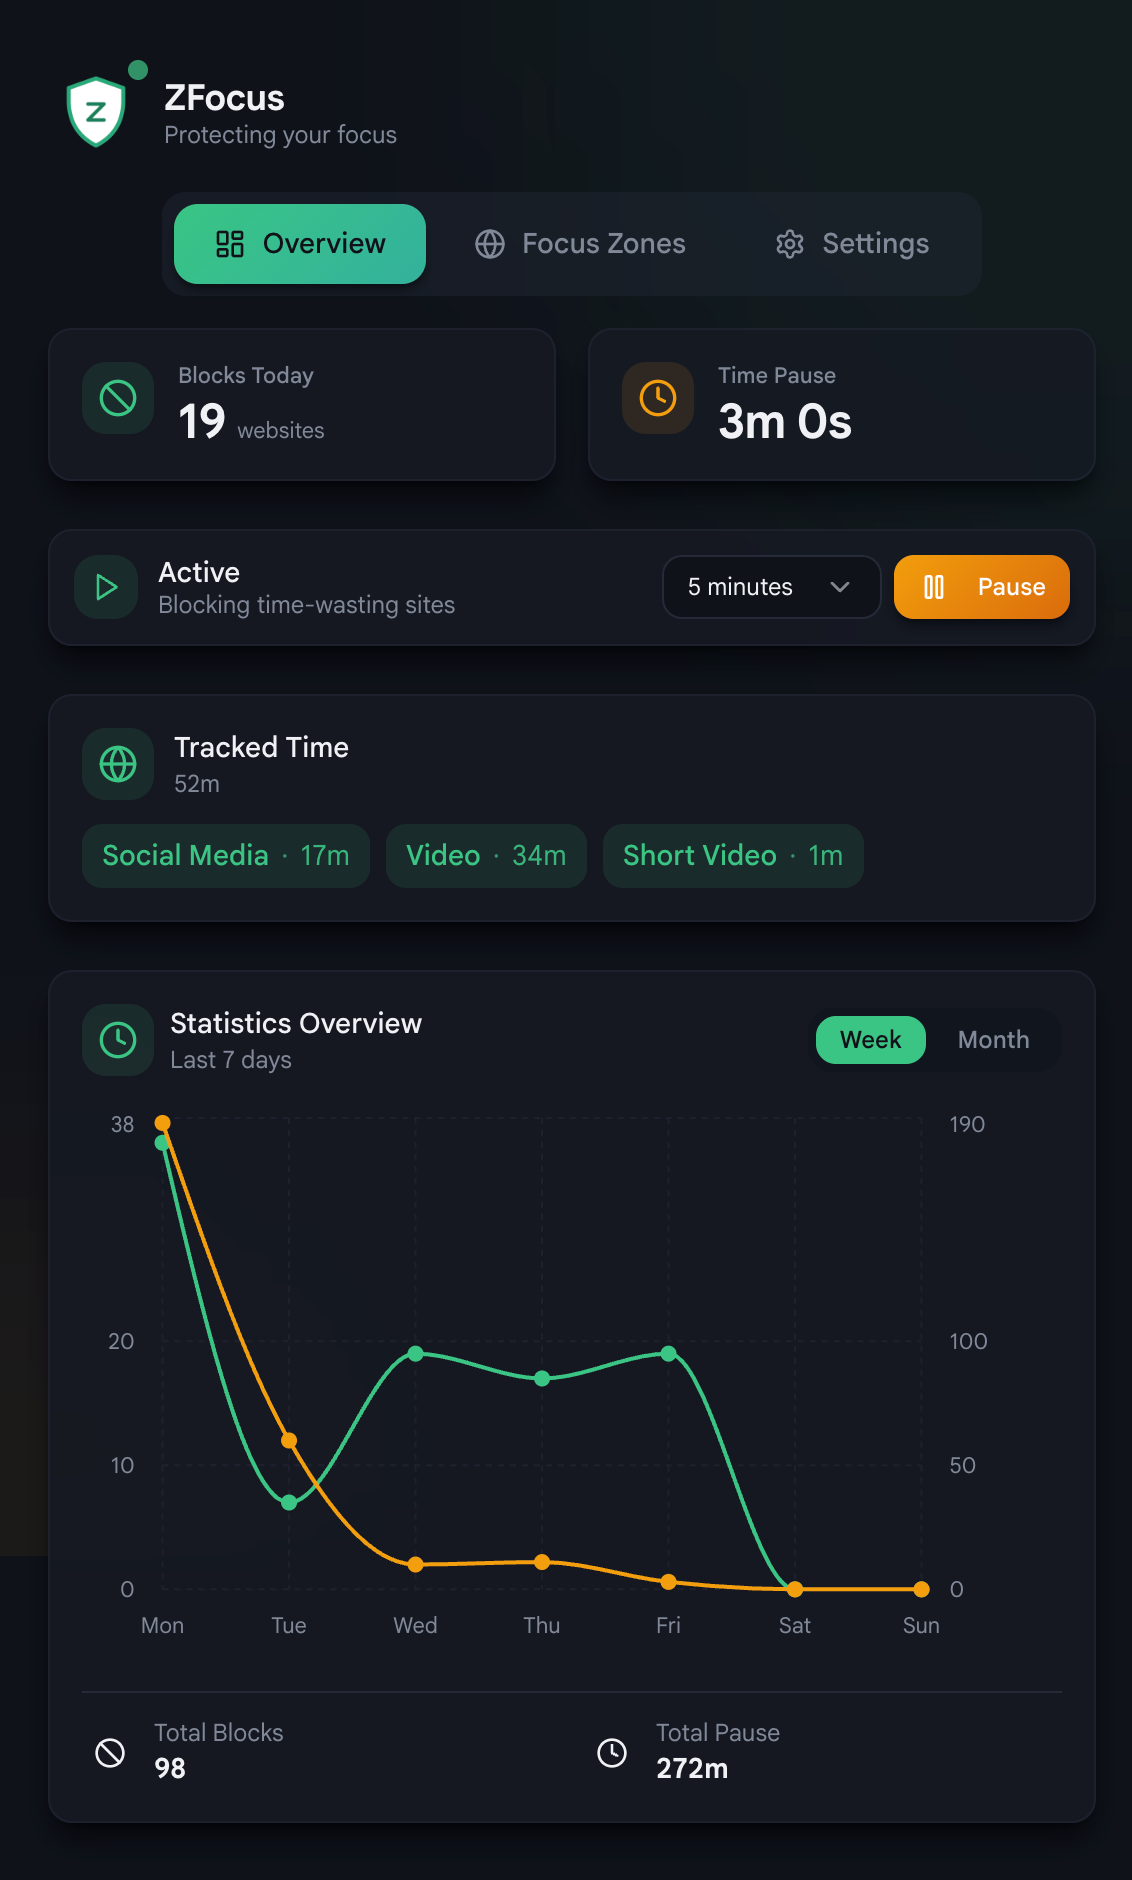This screenshot has width=1132, height=1880.
Task: Switch to the Focus Zones tab
Action: (580, 243)
